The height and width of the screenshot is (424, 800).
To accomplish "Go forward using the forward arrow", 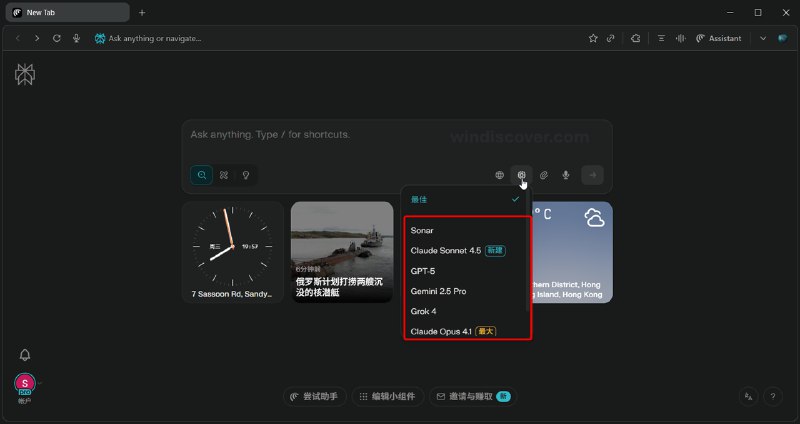I will point(37,38).
